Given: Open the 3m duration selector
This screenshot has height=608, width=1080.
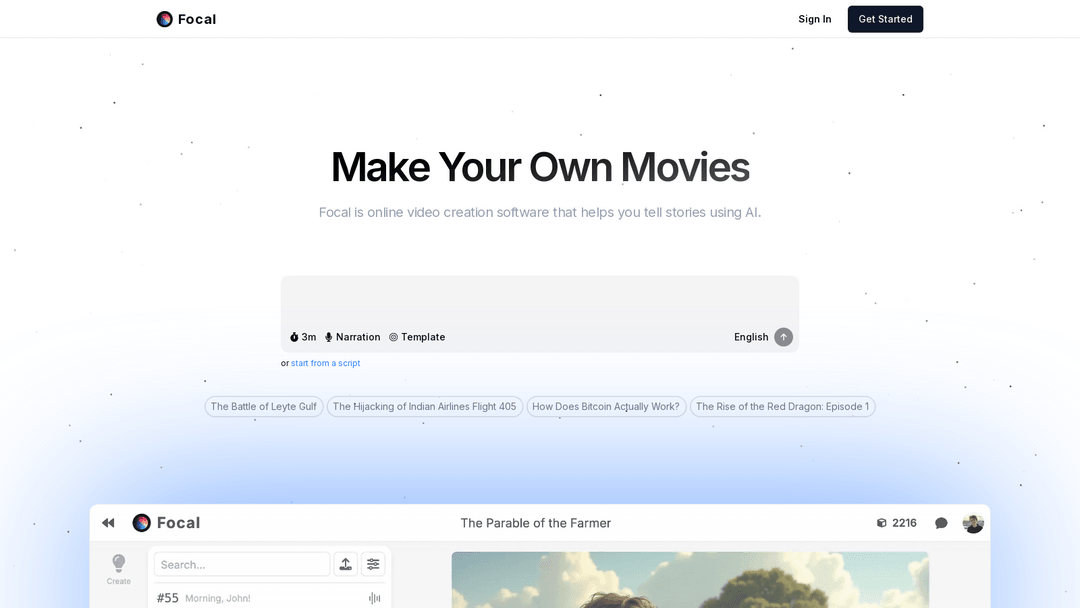Looking at the screenshot, I should pyautogui.click(x=303, y=337).
